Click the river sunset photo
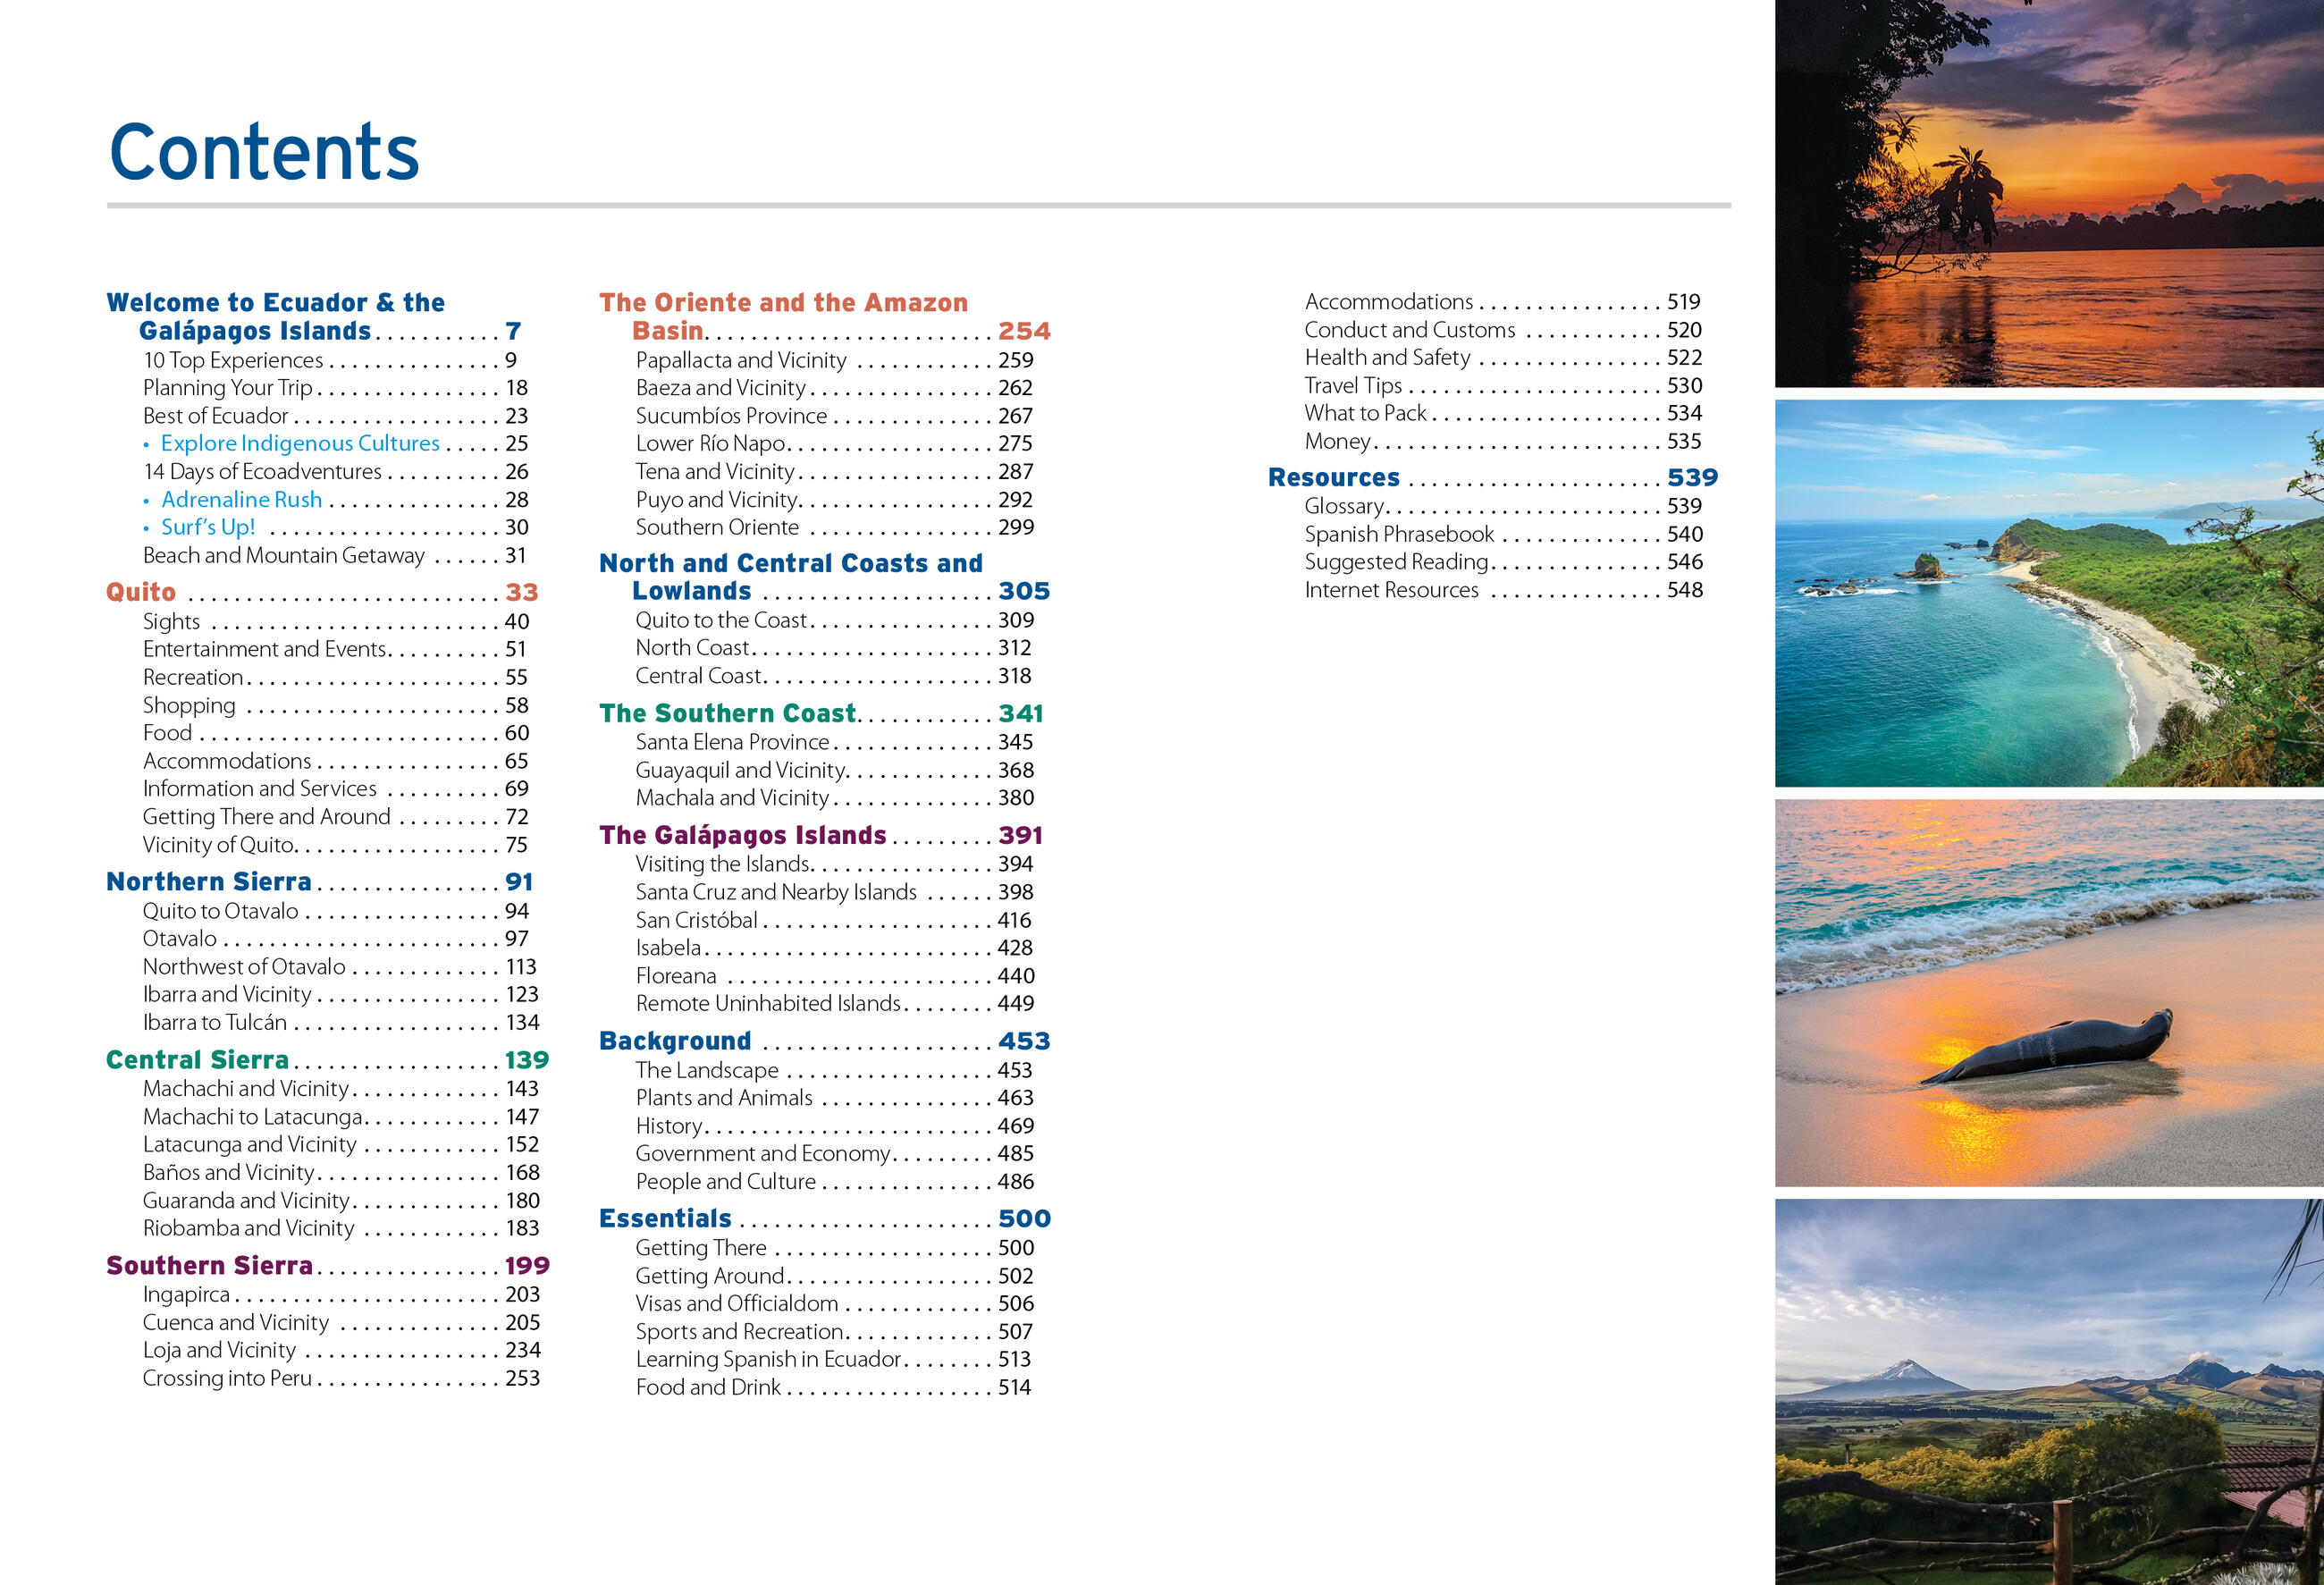Screen dimensions: 2324x1585 click(x=2048, y=193)
